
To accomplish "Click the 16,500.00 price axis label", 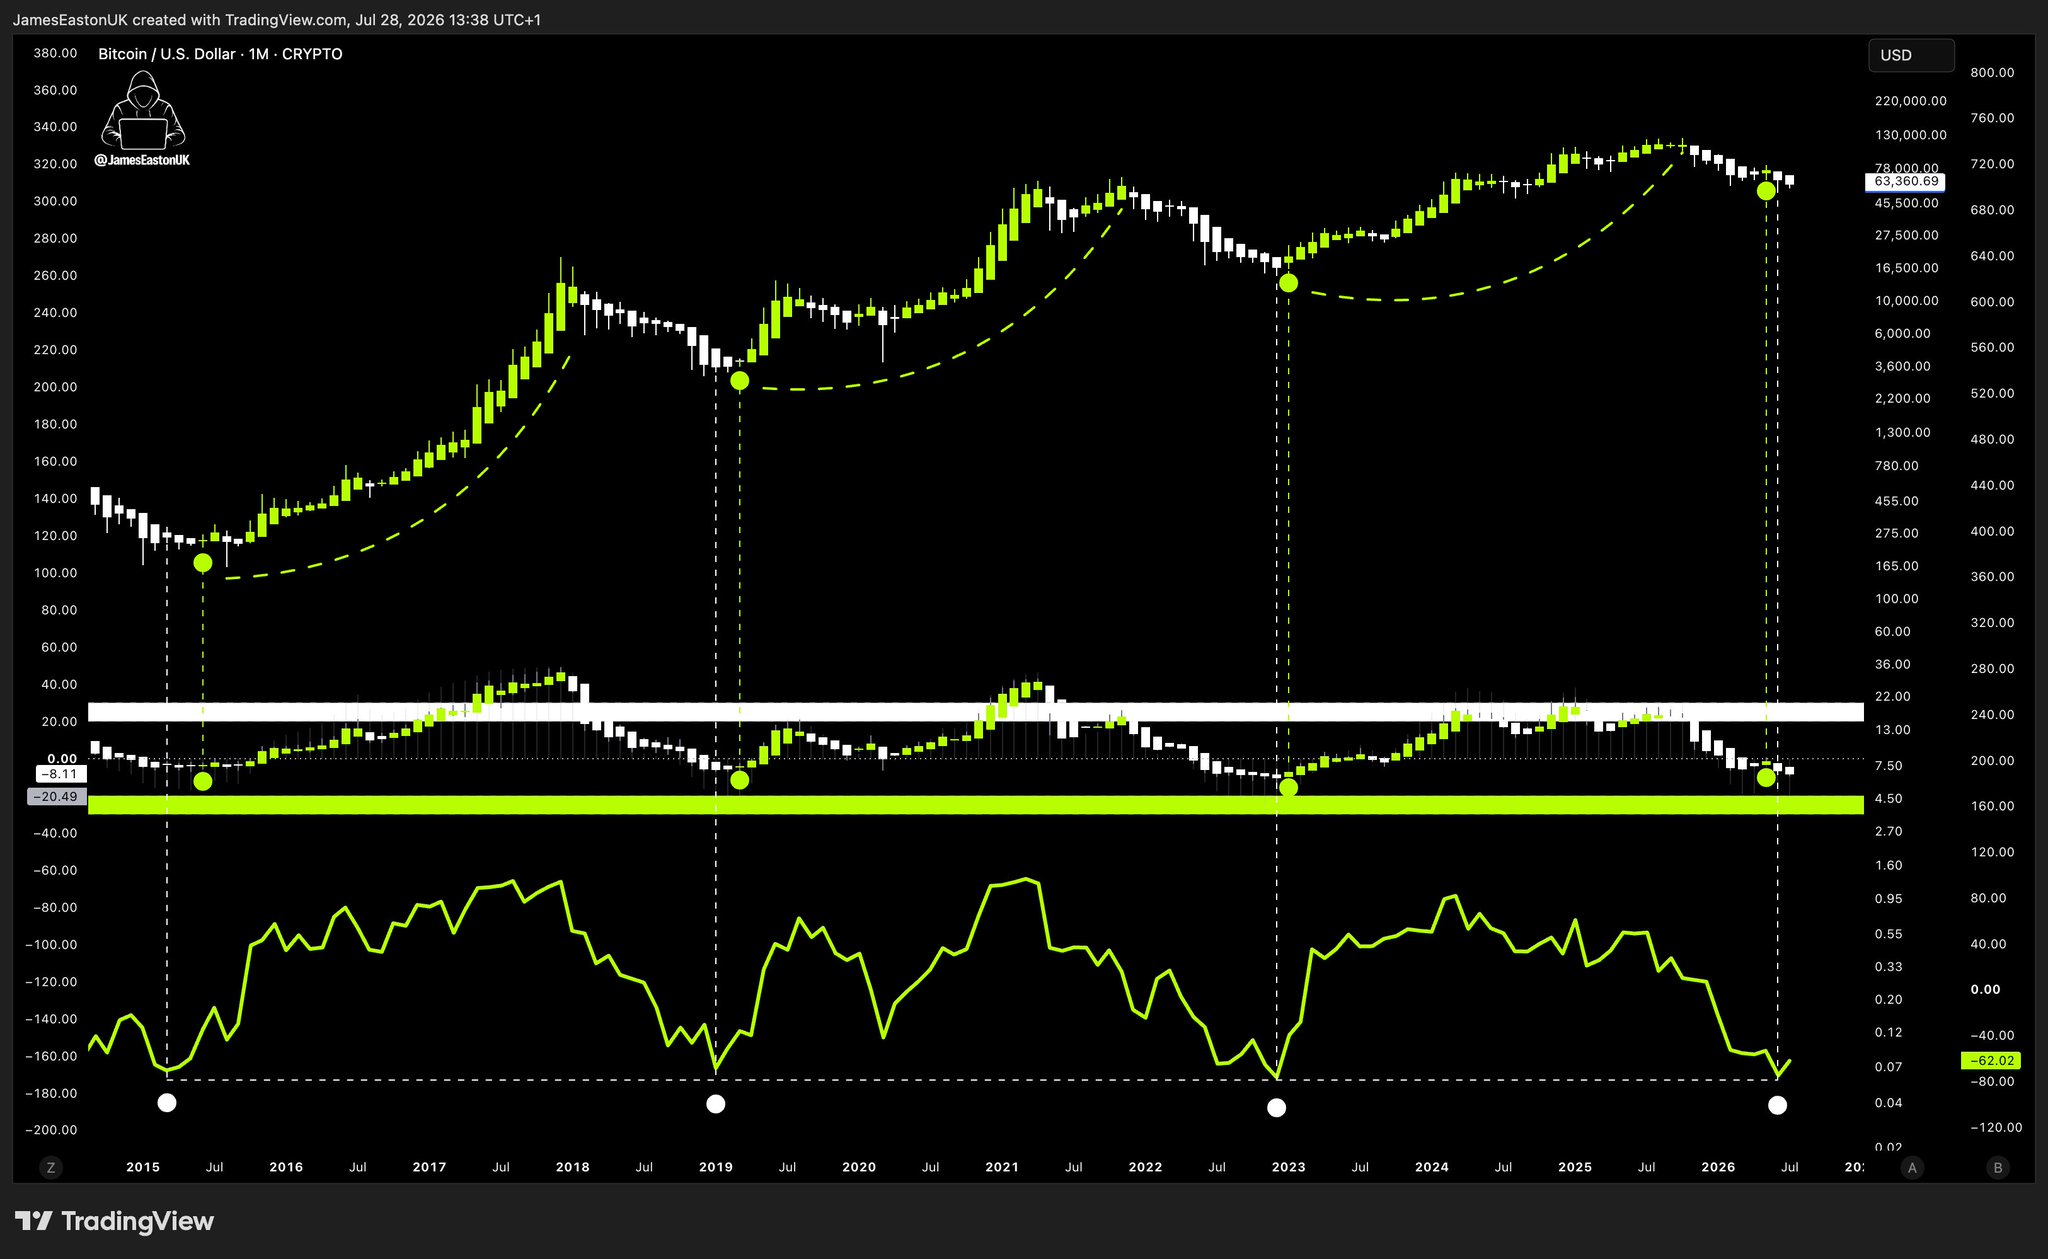I will click(1907, 268).
